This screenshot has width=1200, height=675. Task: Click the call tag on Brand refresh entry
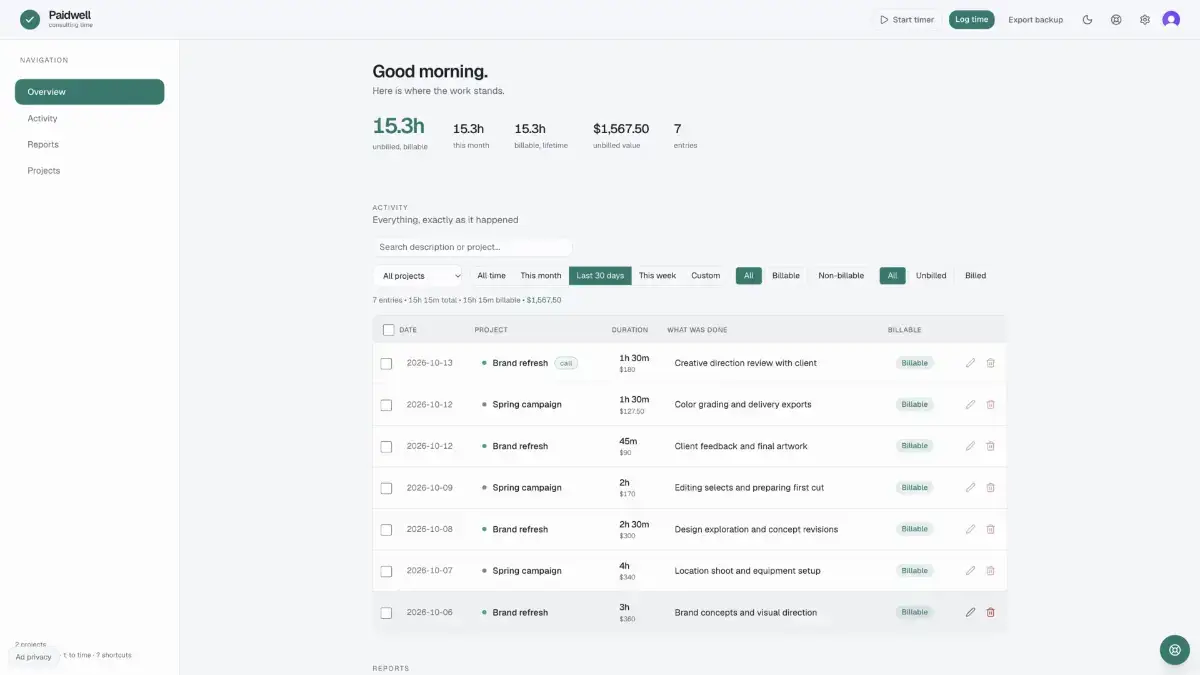[566, 363]
